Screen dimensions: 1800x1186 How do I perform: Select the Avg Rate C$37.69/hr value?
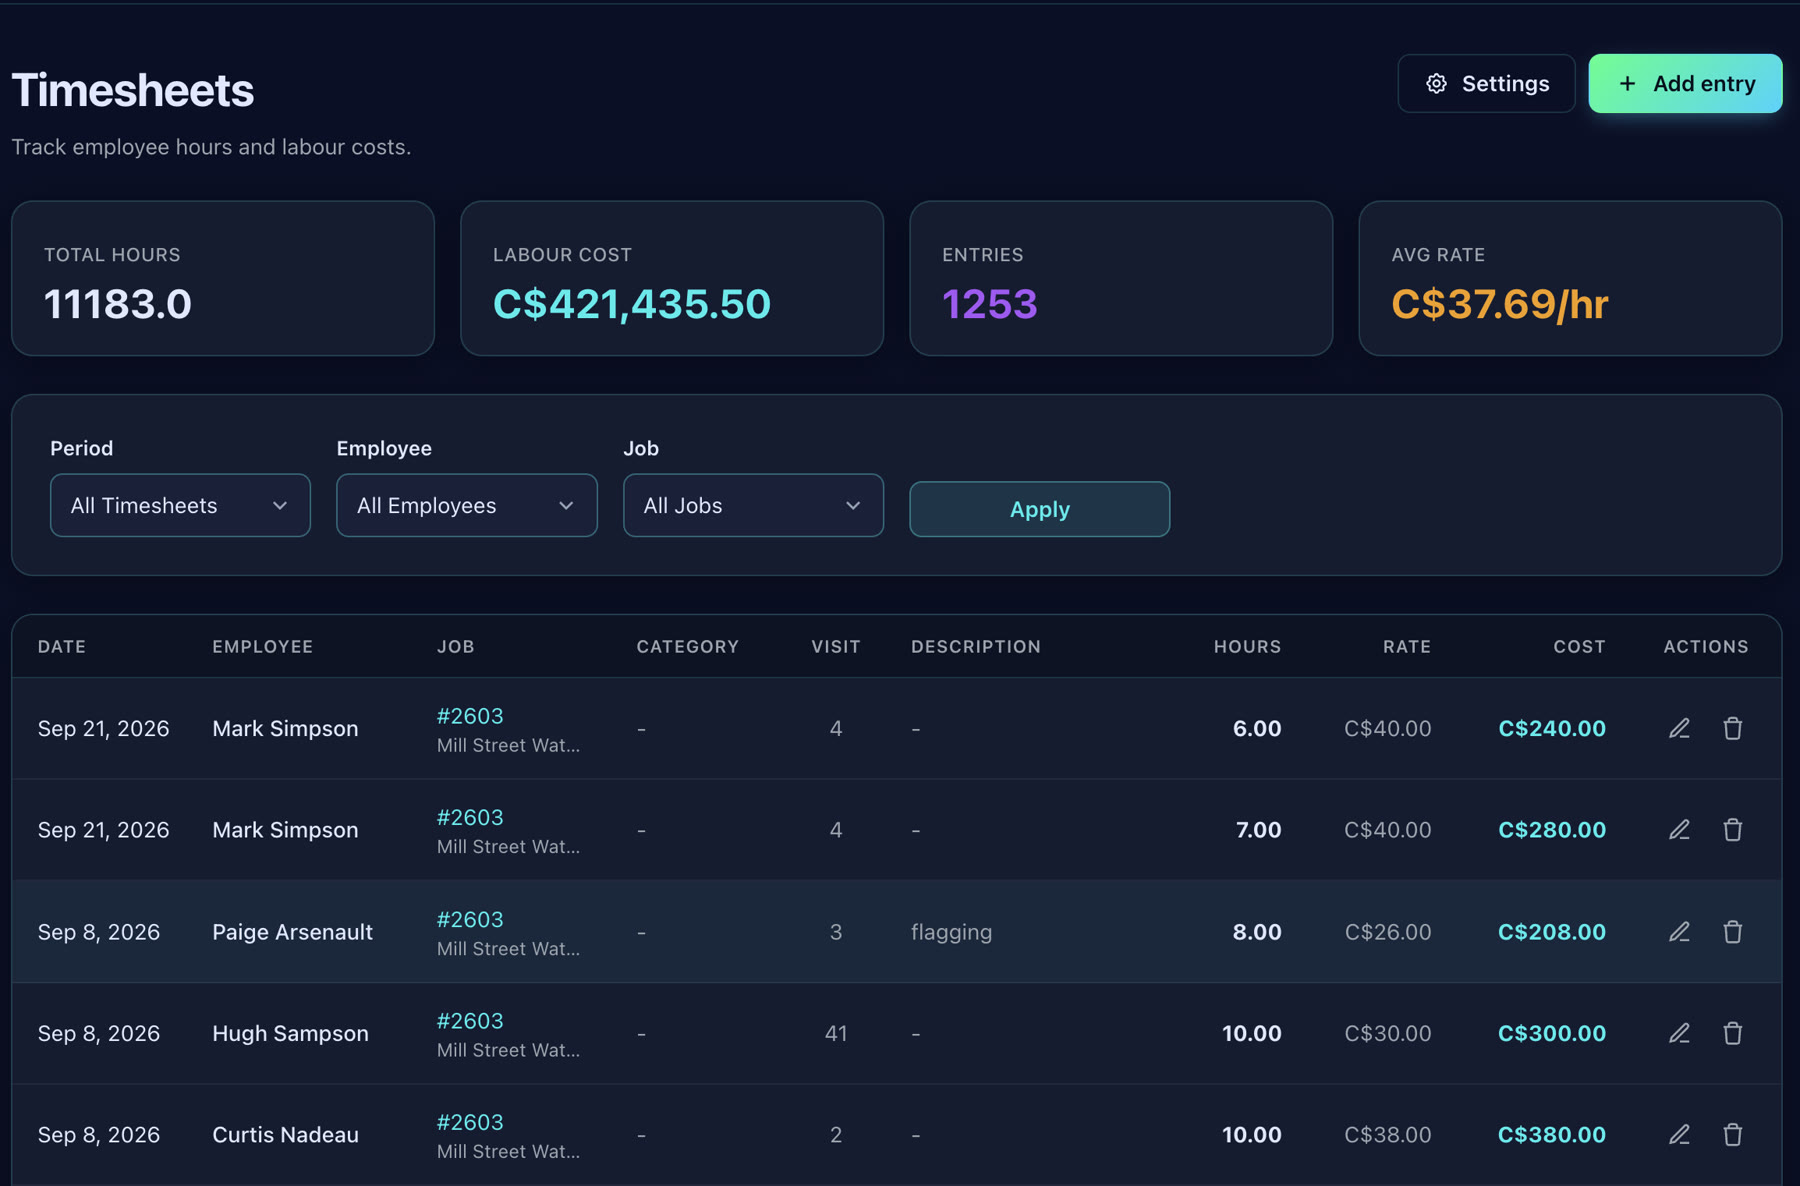[x=1500, y=304]
